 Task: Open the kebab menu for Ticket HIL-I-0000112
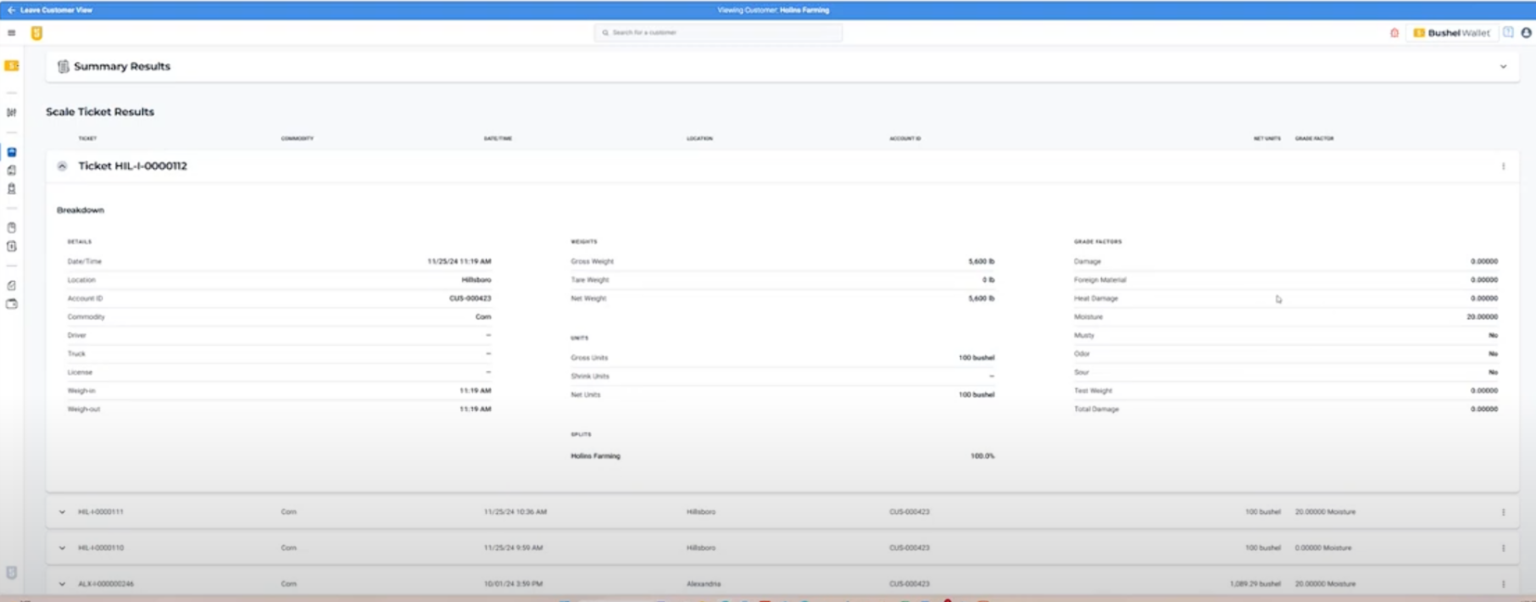point(1503,166)
